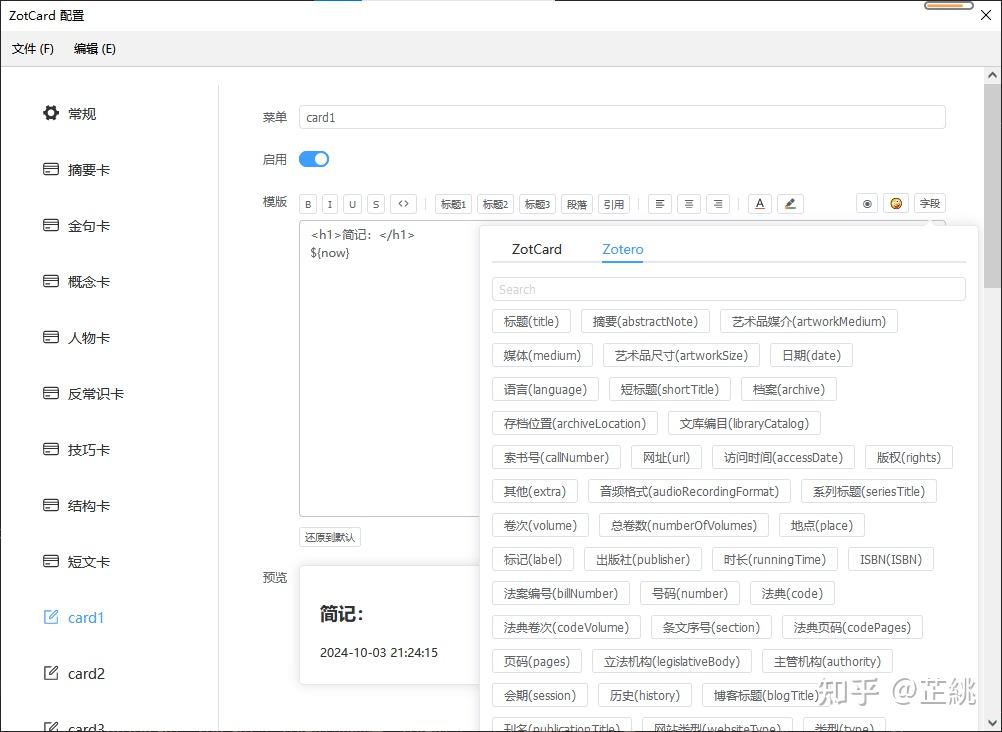Select the 人物卡 card in sidebar
Image resolution: width=1002 pixels, height=732 pixels.
tap(76, 338)
